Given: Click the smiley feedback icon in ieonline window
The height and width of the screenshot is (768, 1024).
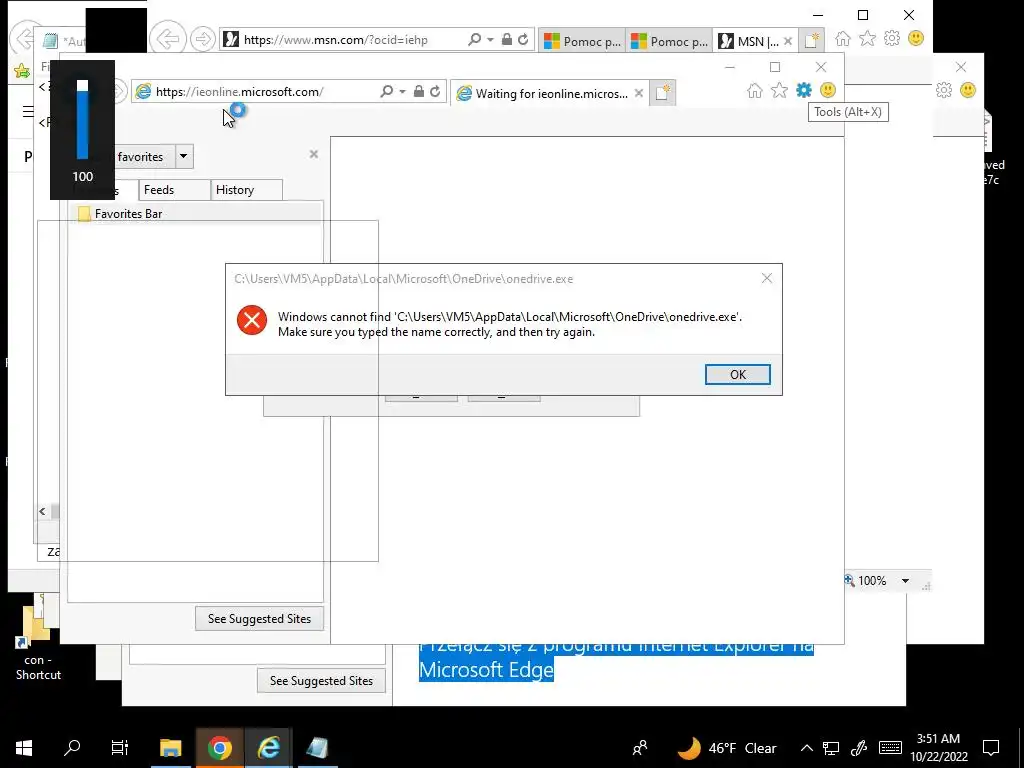Looking at the screenshot, I should 828,91.
